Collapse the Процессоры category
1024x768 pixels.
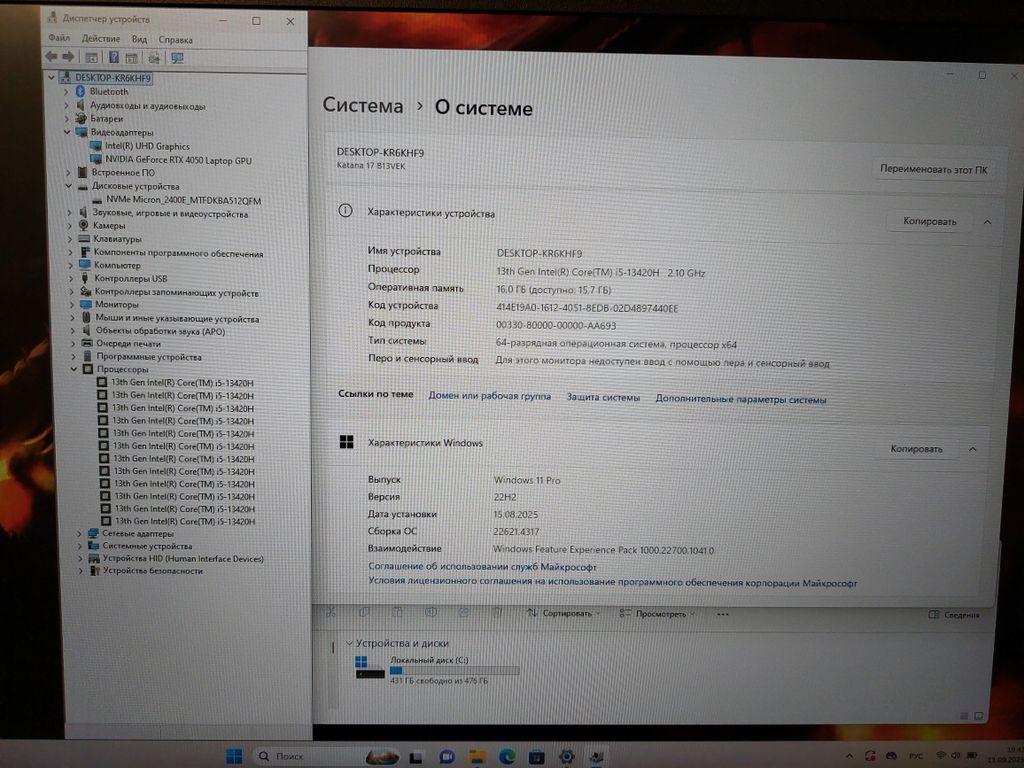pyautogui.click(x=73, y=370)
